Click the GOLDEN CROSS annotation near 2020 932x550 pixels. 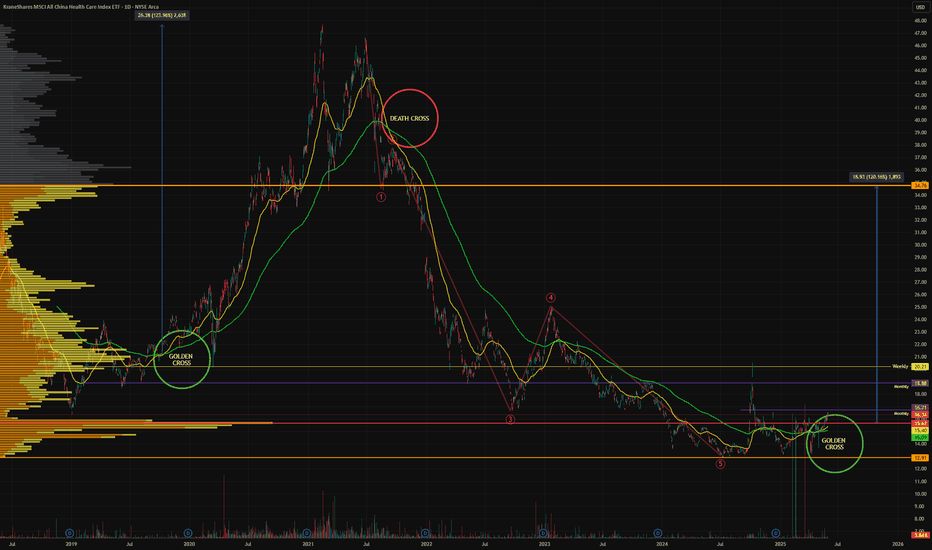(x=181, y=360)
